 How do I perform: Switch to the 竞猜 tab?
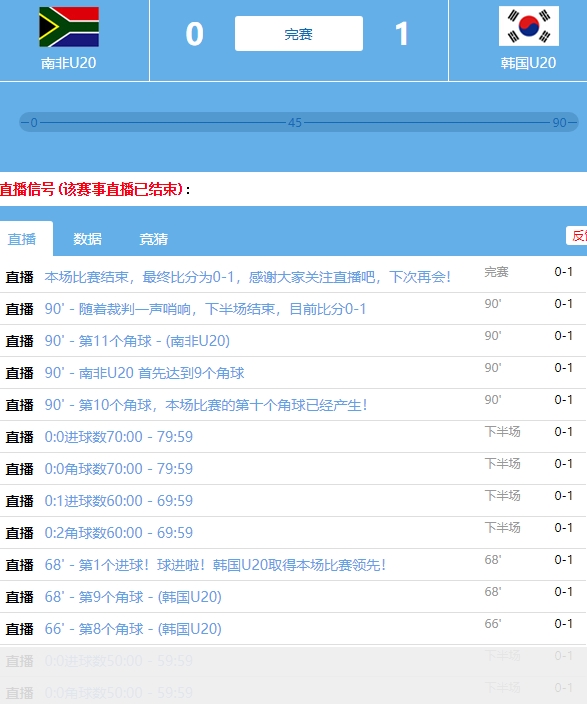pyautogui.click(x=154, y=239)
